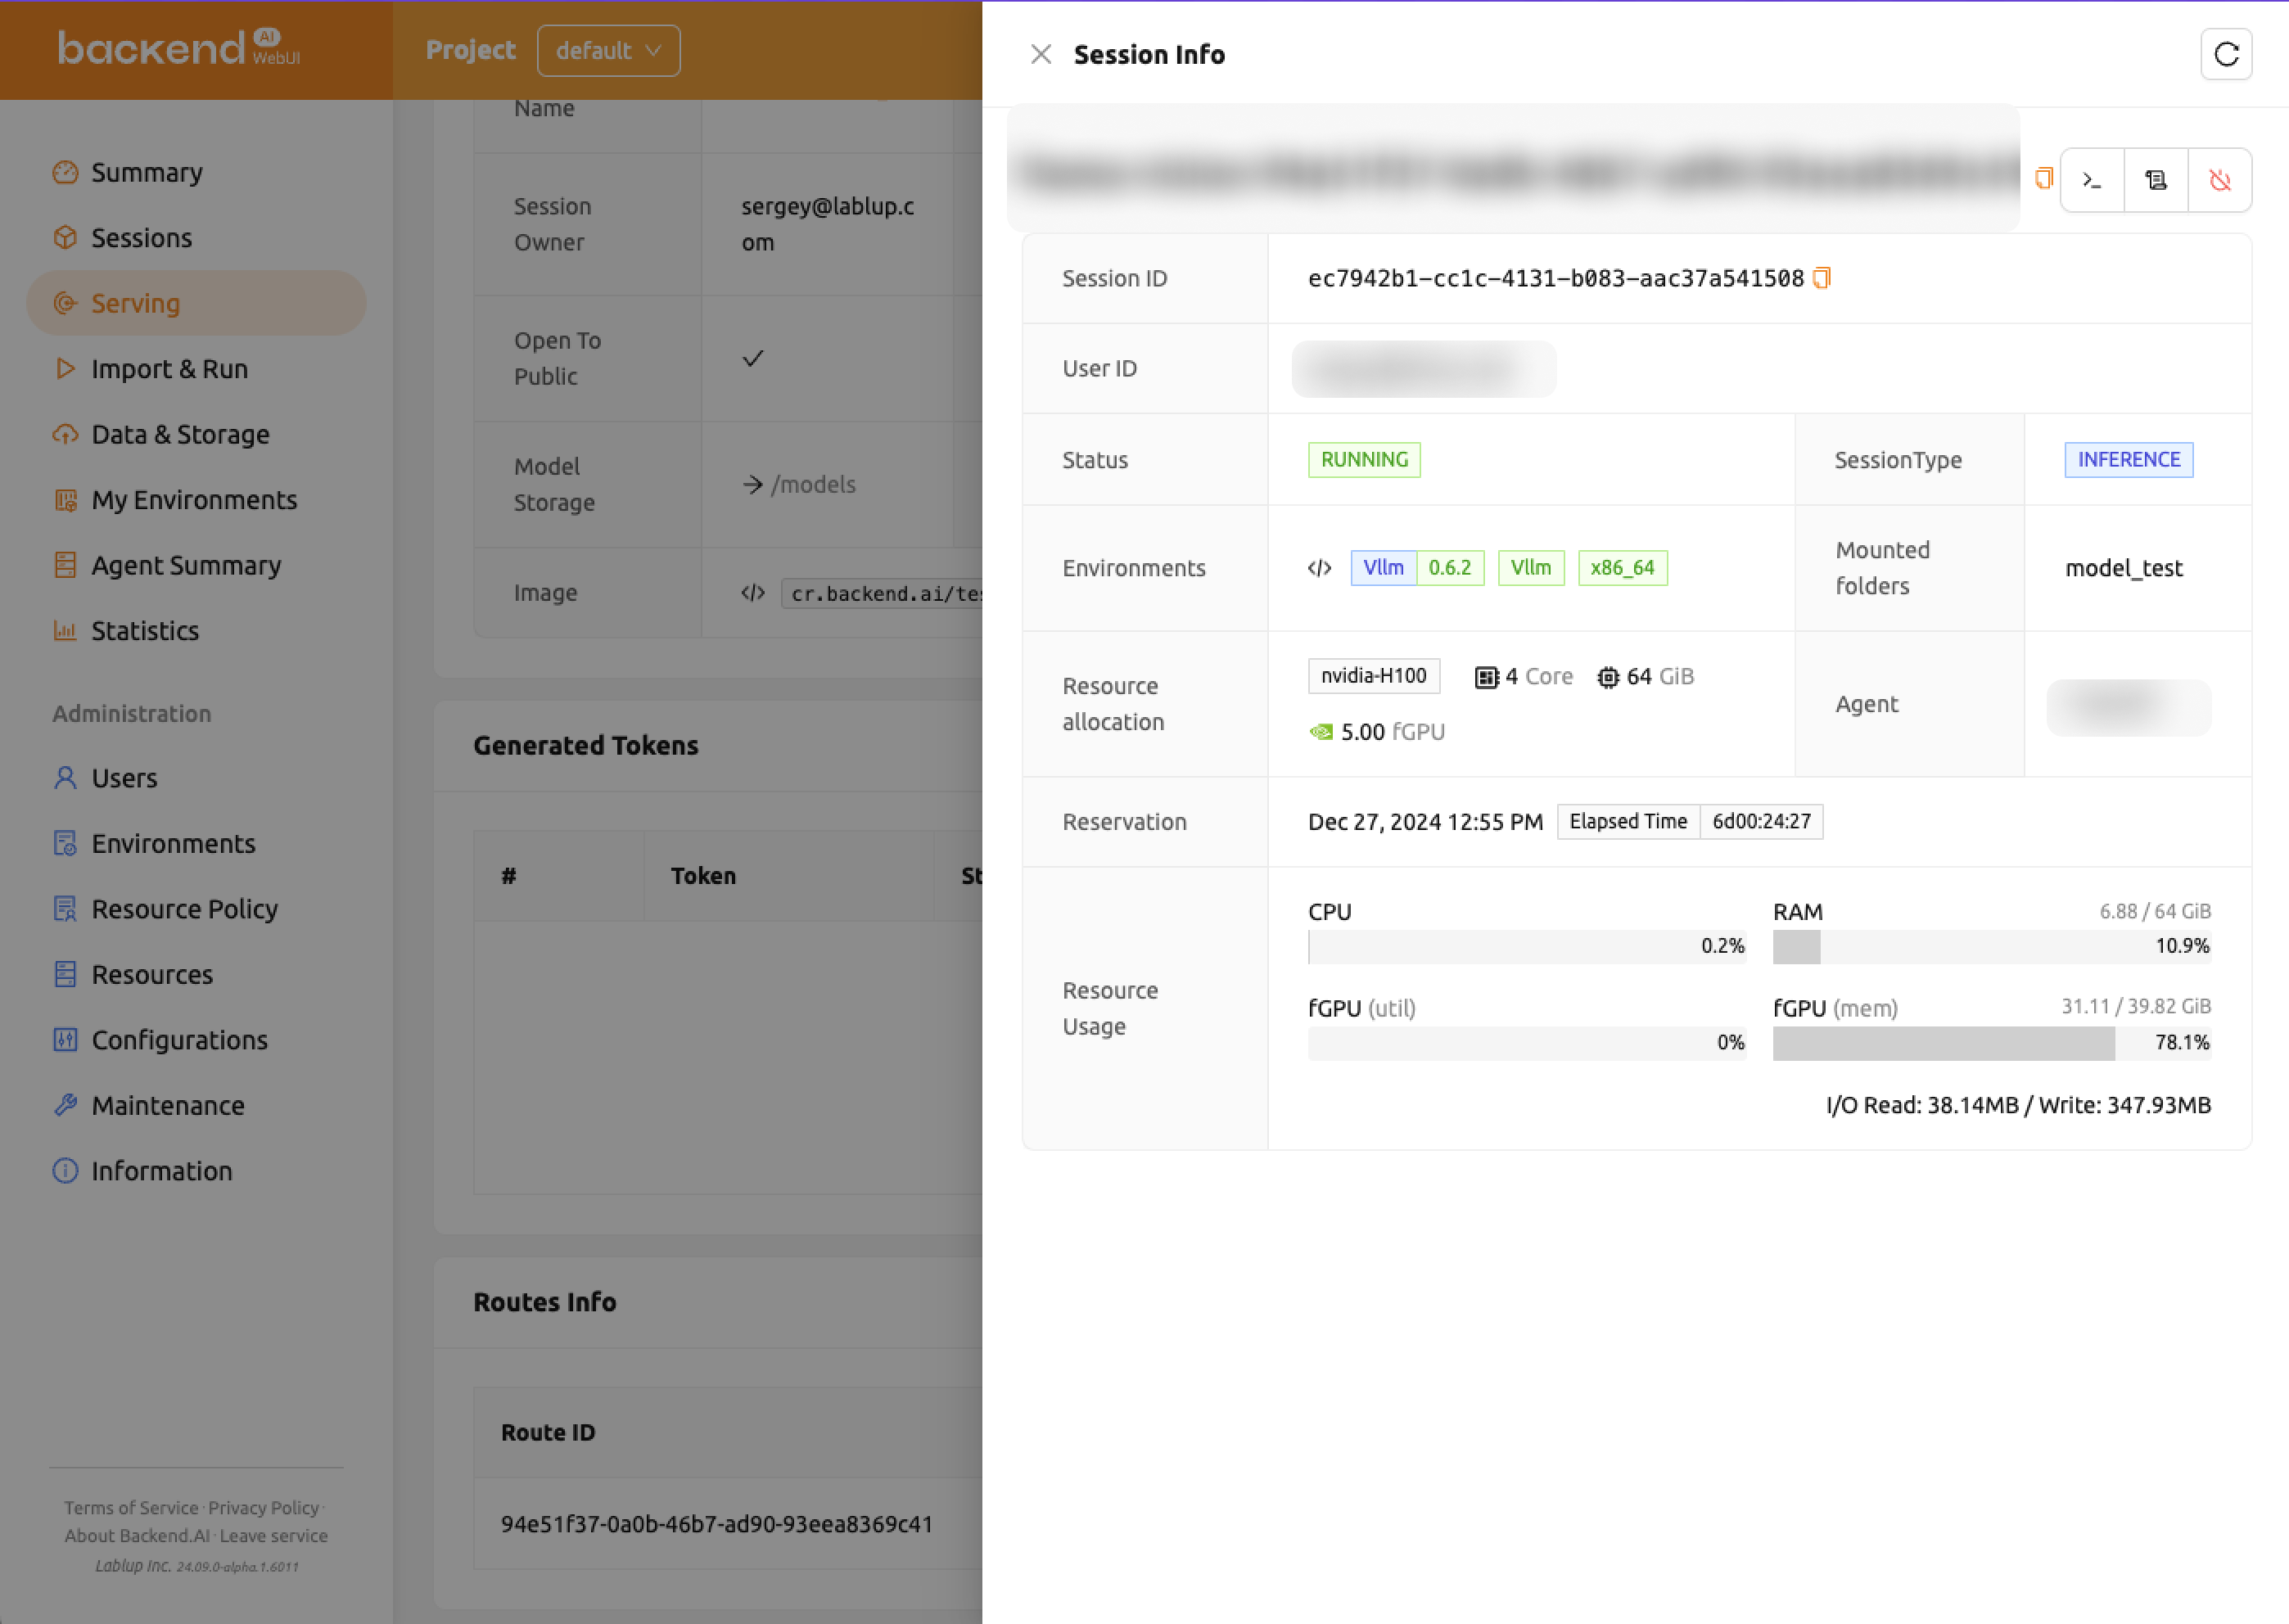Close the Session Info panel
The height and width of the screenshot is (1624, 2289).
(x=1041, y=54)
